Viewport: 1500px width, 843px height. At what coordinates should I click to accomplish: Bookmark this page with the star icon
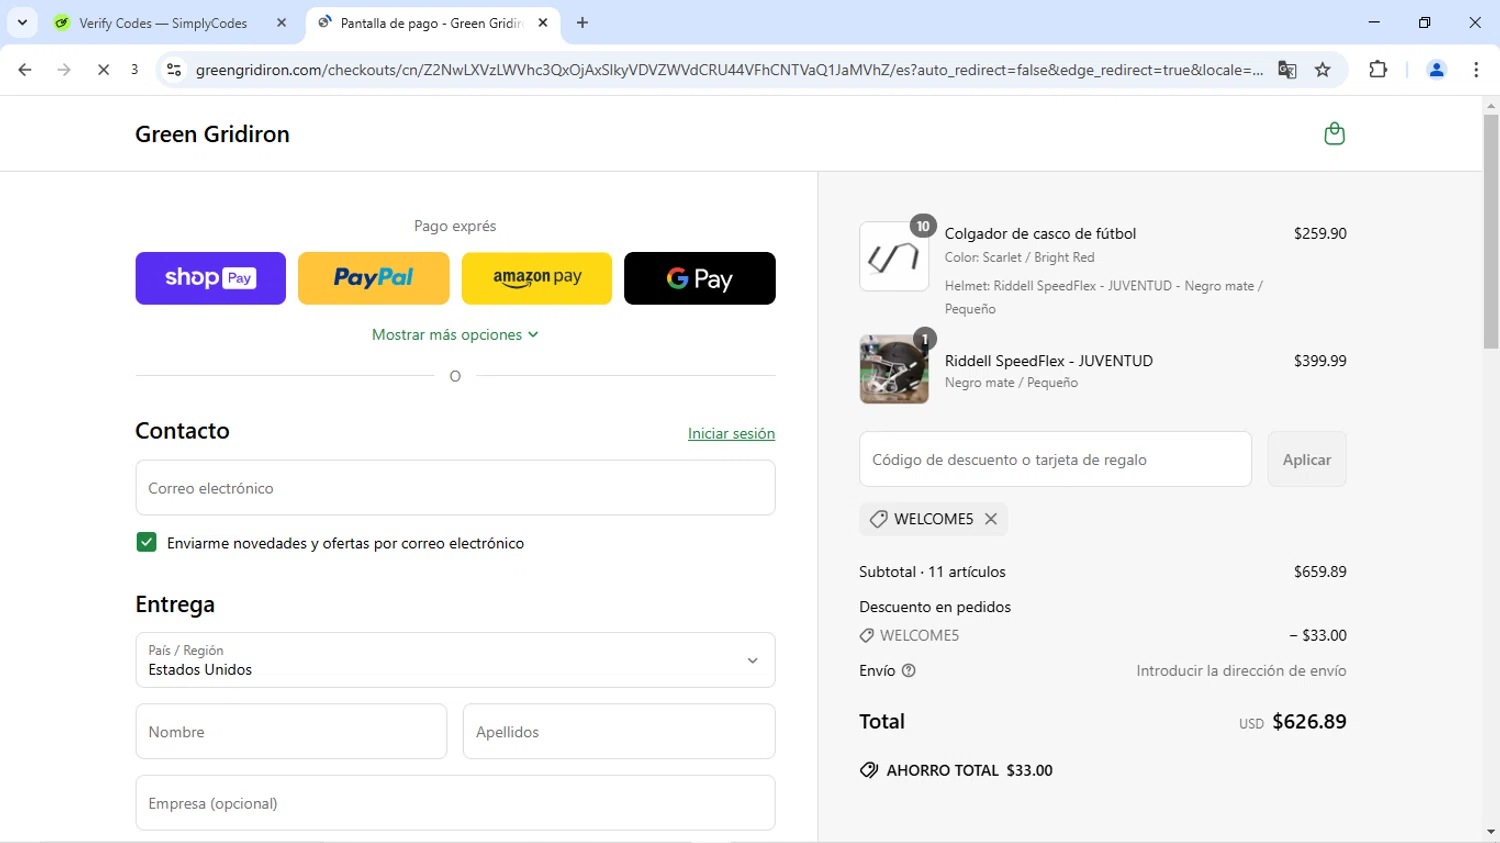click(1323, 70)
